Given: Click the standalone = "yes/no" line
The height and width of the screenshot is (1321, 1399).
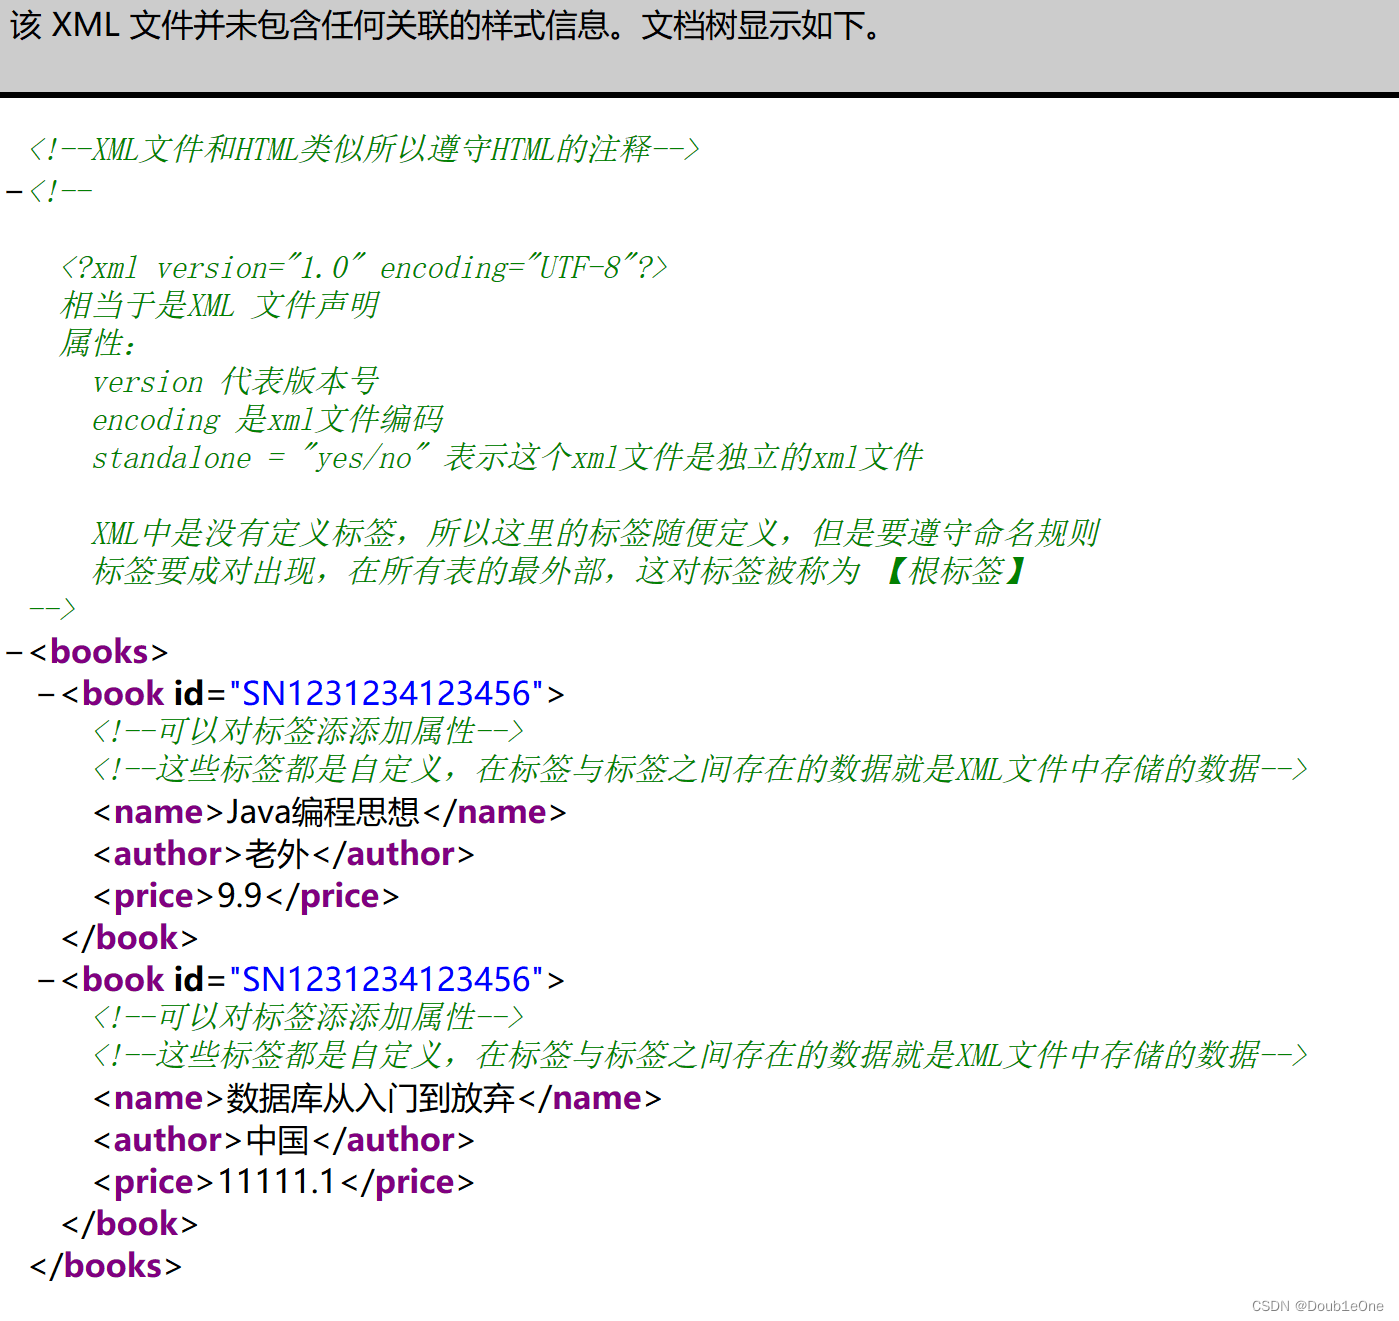Looking at the screenshot, I should (x=508, y=458).
